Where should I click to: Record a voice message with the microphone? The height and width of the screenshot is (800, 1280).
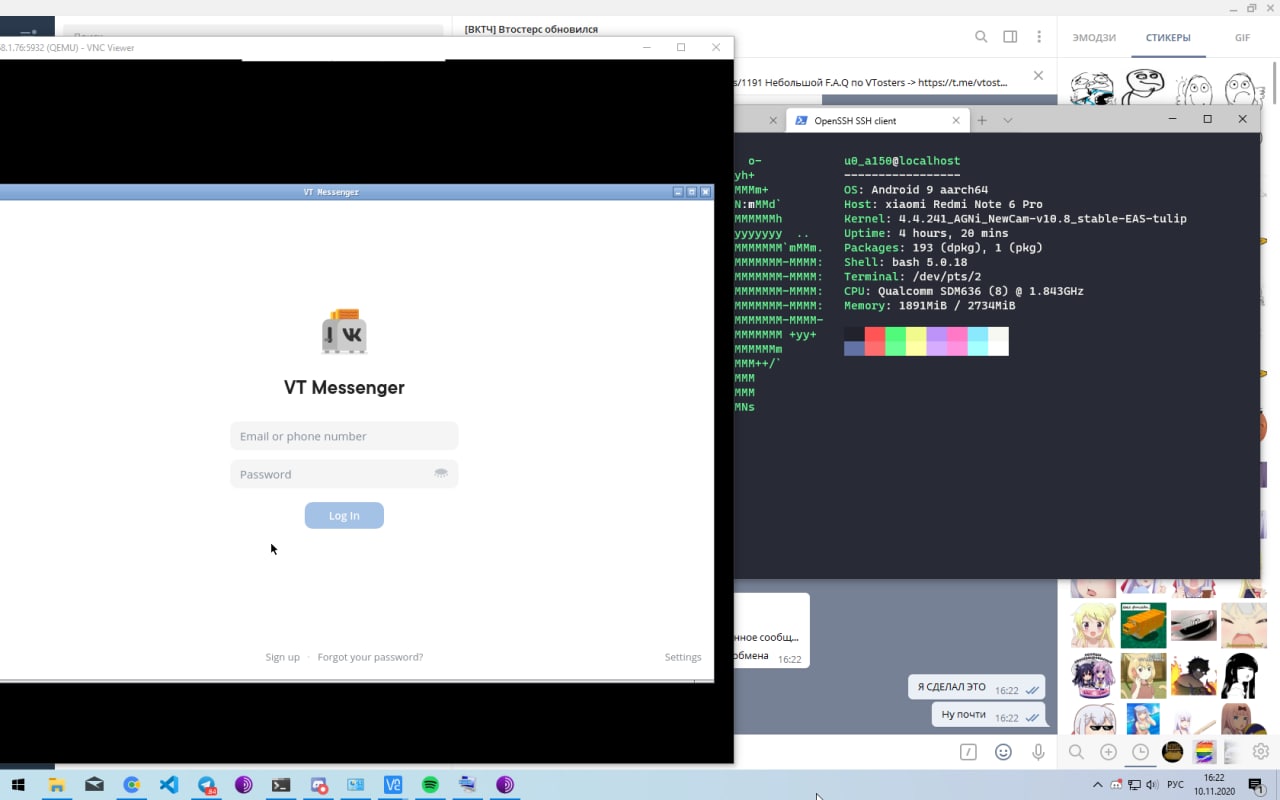tap(1039, 752)
